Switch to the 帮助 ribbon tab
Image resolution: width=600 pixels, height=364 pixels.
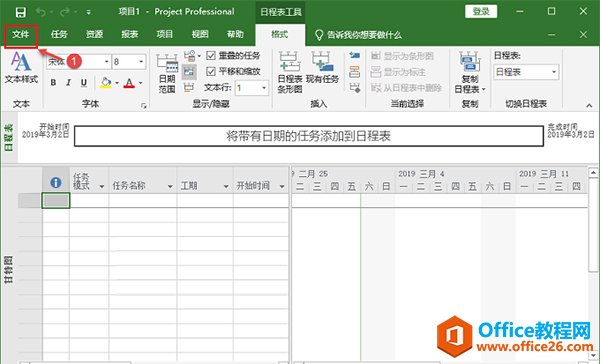click(x=235, y=34)
